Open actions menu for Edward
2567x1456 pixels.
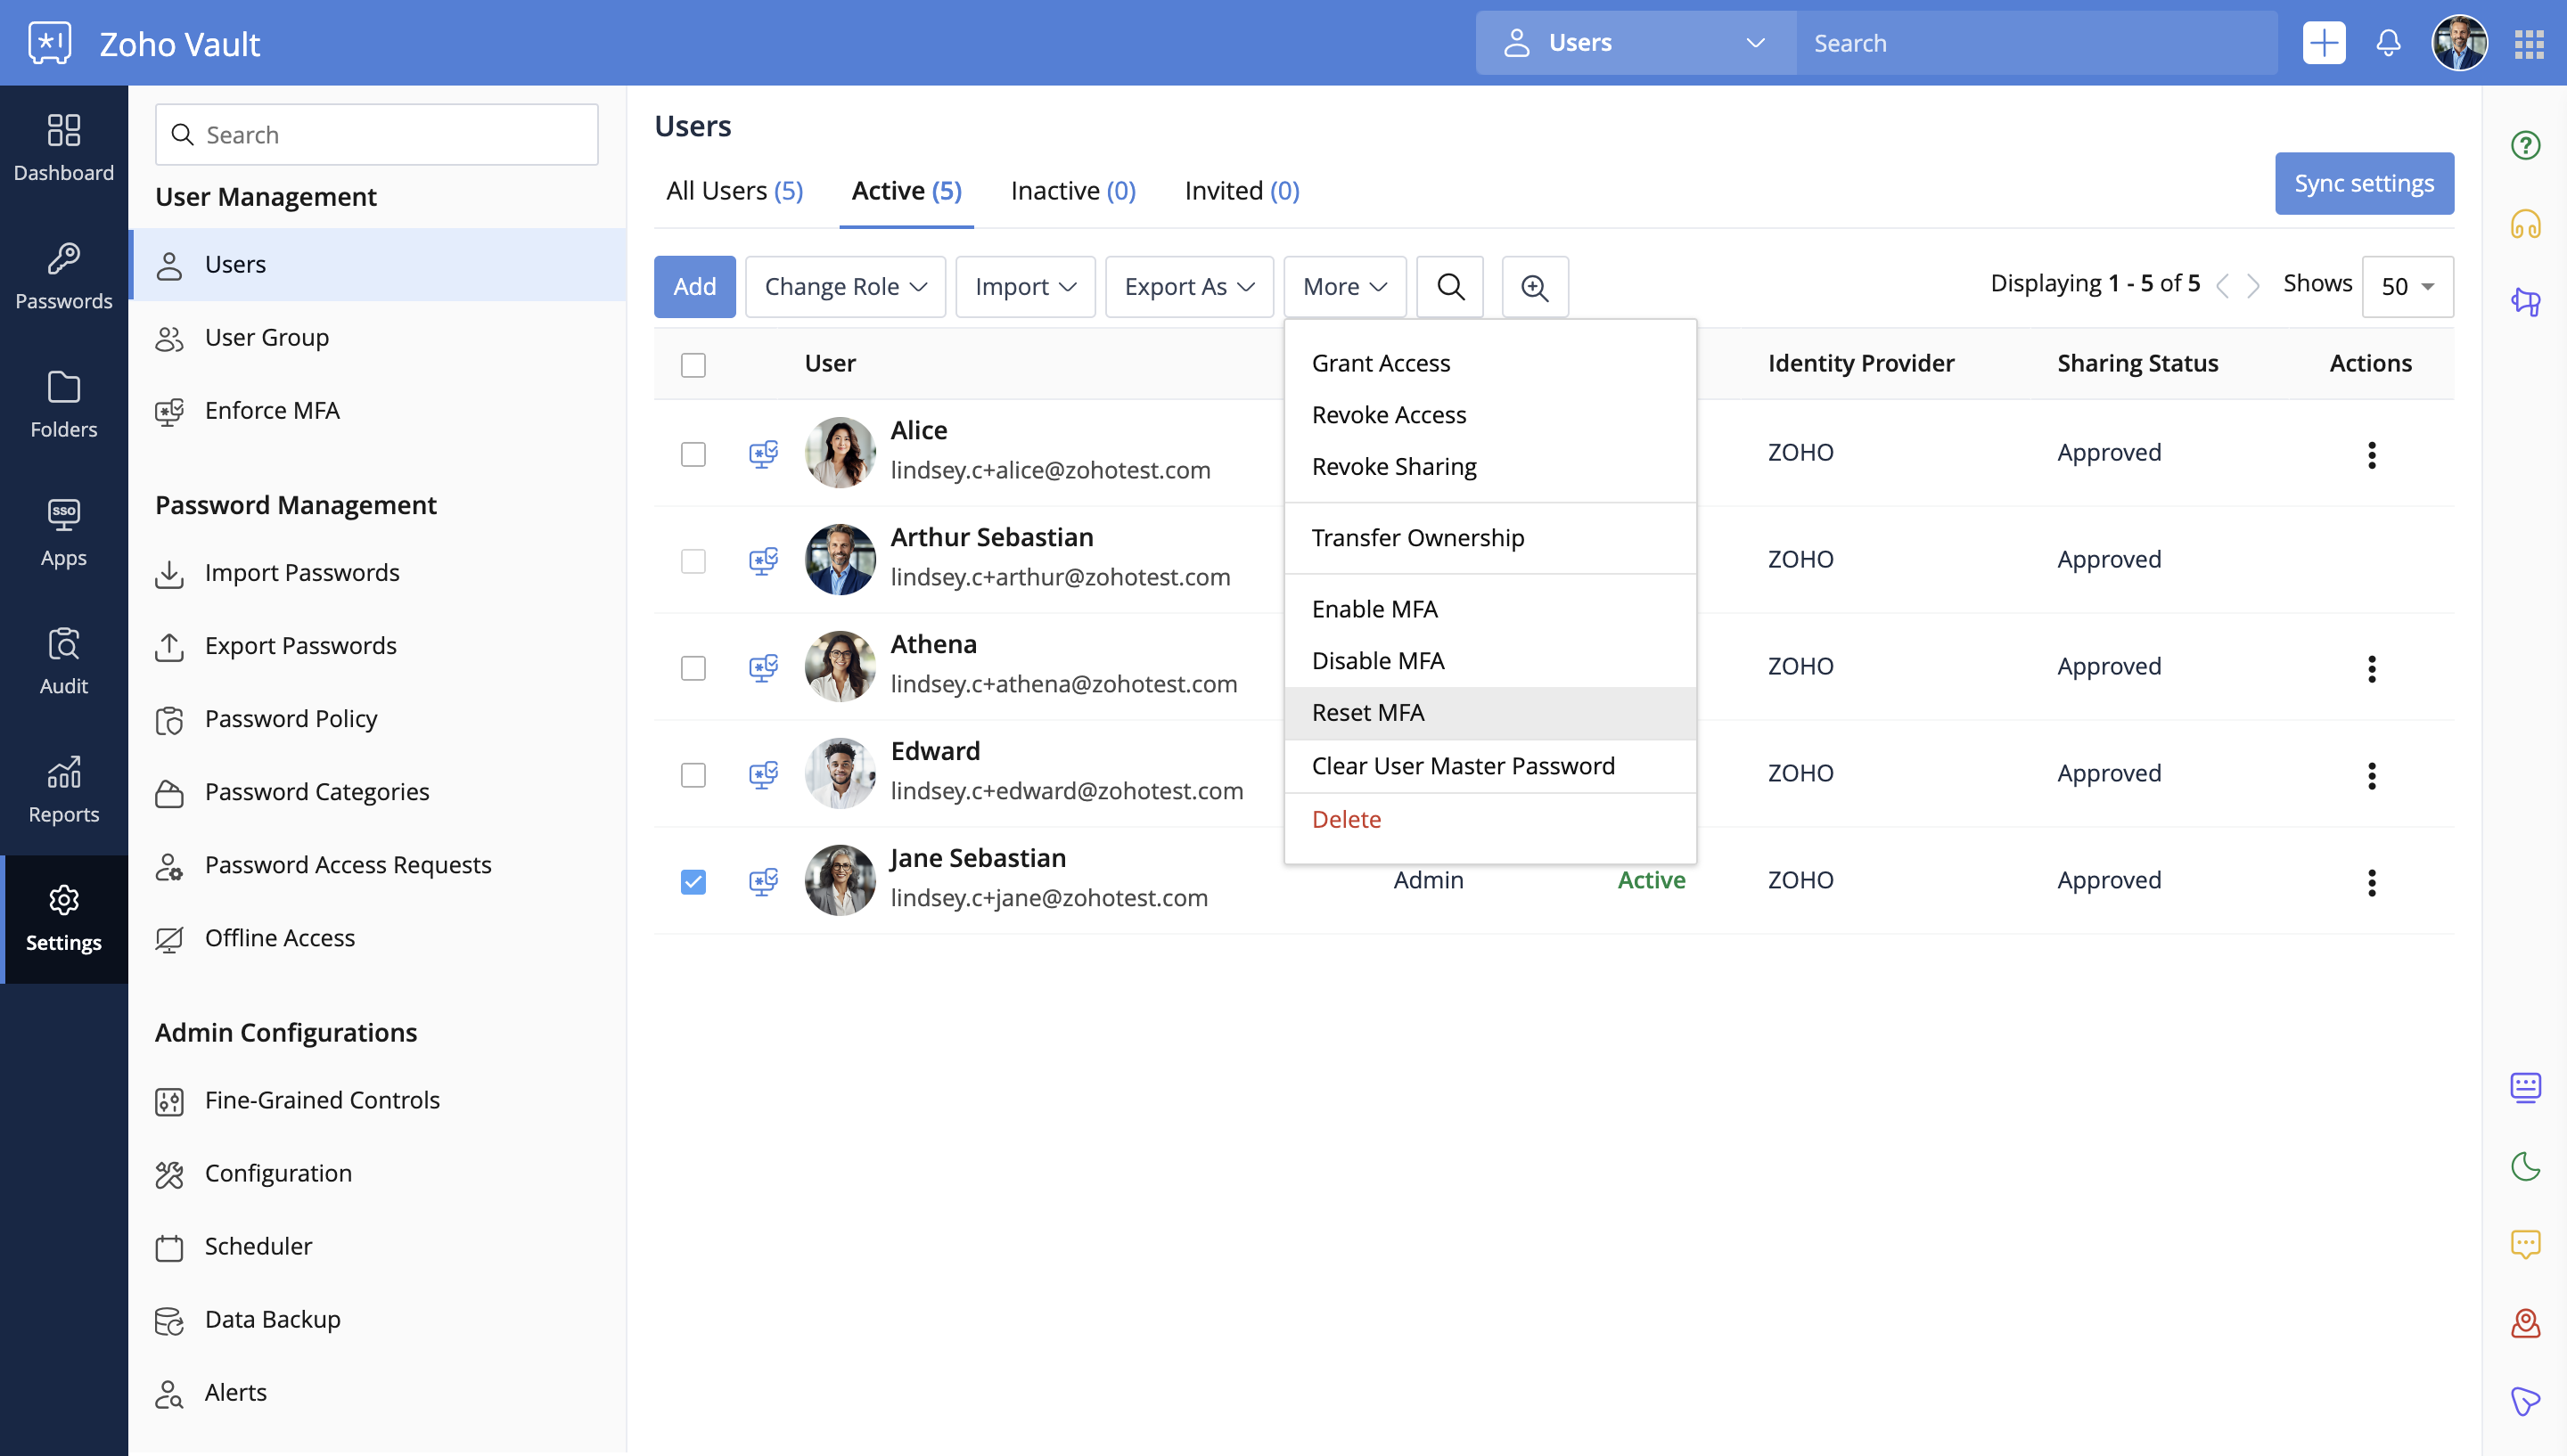point(2372,775)
